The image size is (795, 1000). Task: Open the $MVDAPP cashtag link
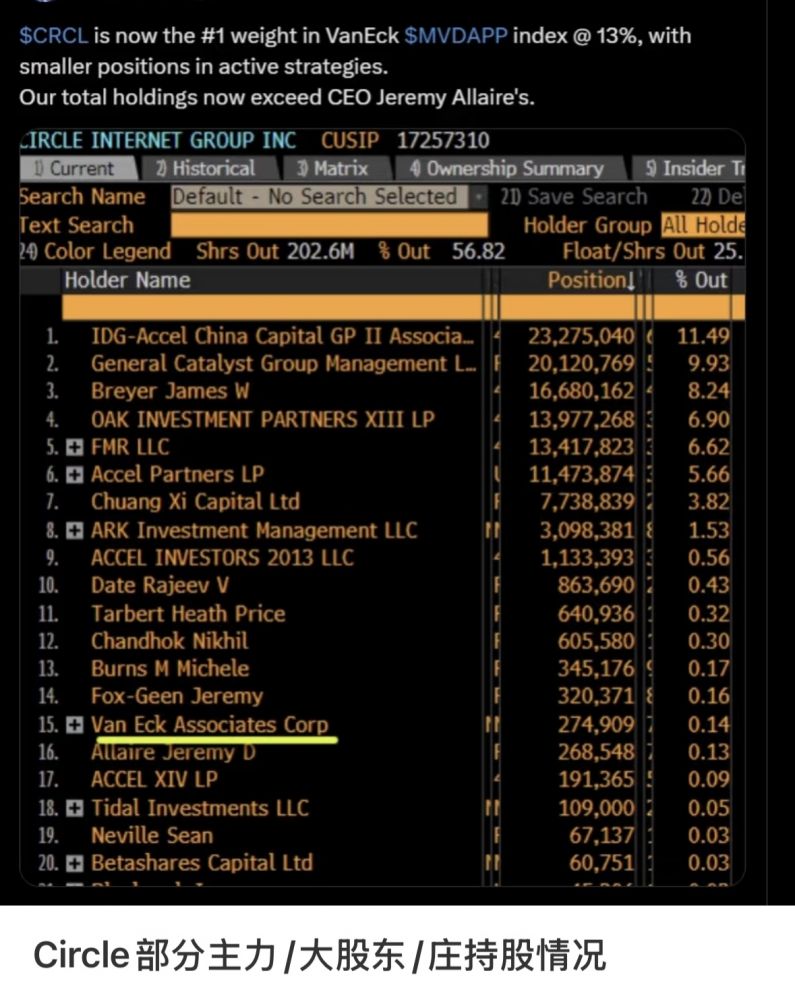[x=456, y=36]
